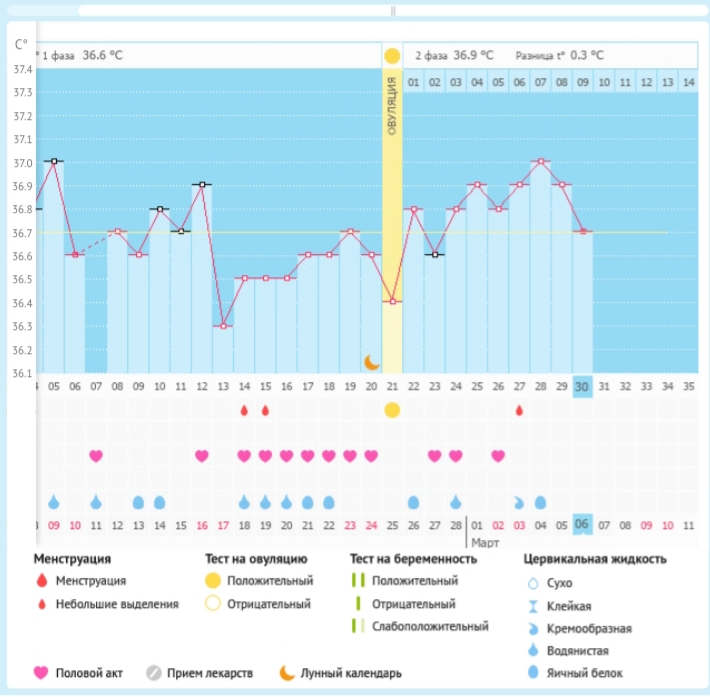Select the blue cervical fluid drop under cycle day 05
Viewport: 710px width, 697px height.
pos(54,501)
